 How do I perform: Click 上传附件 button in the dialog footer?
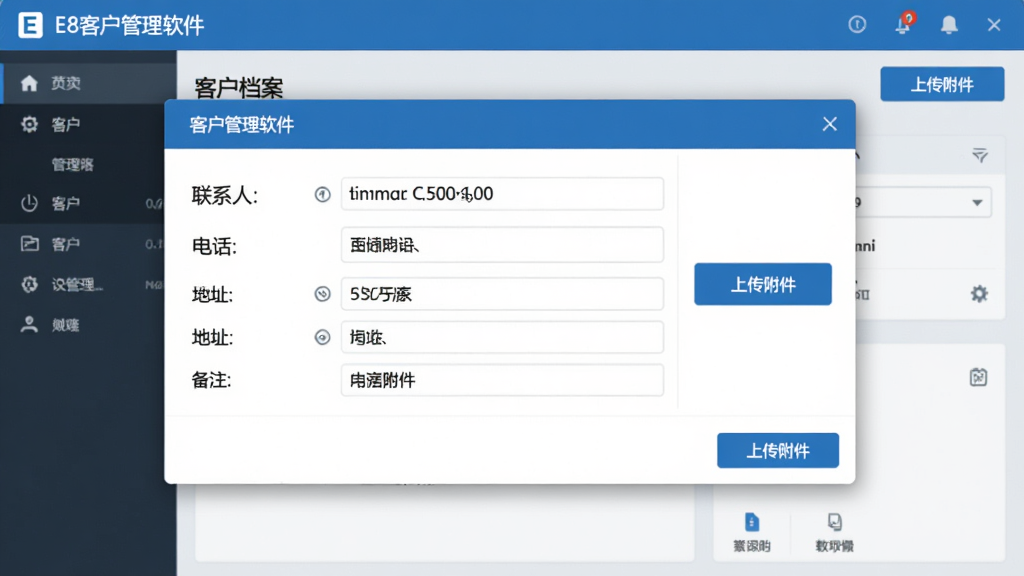click(778, 450)
